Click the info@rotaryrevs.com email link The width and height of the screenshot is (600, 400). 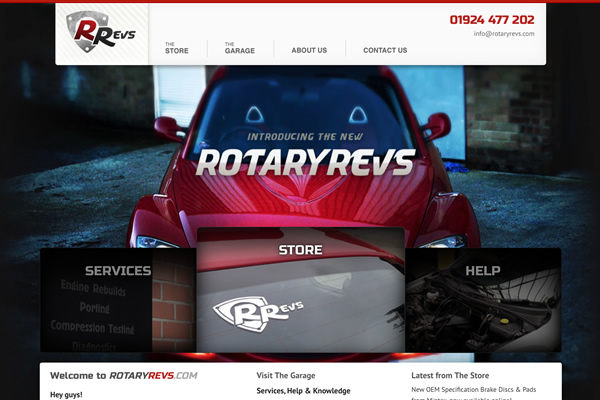[504, 34]
